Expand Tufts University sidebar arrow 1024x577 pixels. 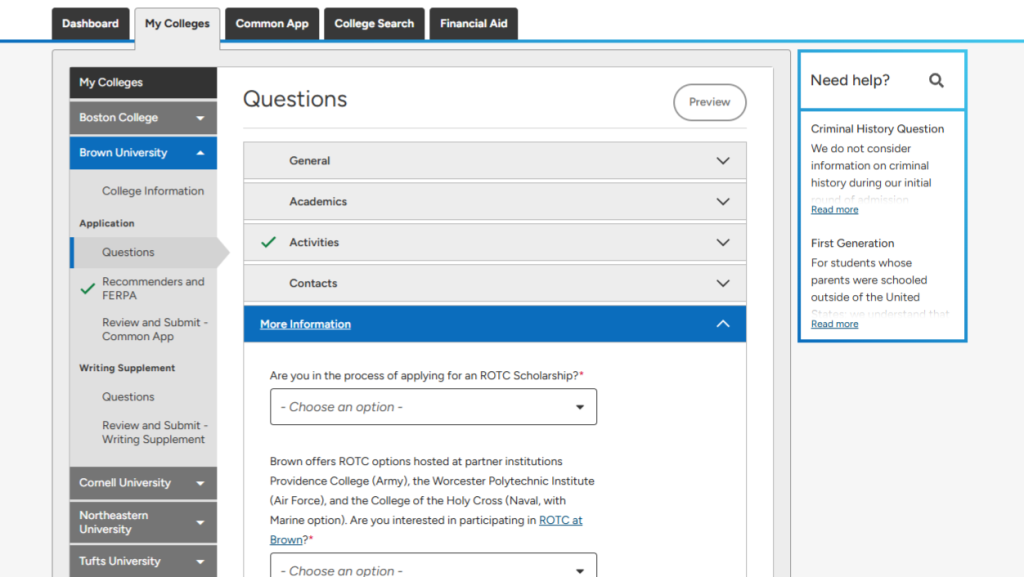(200, 562)
